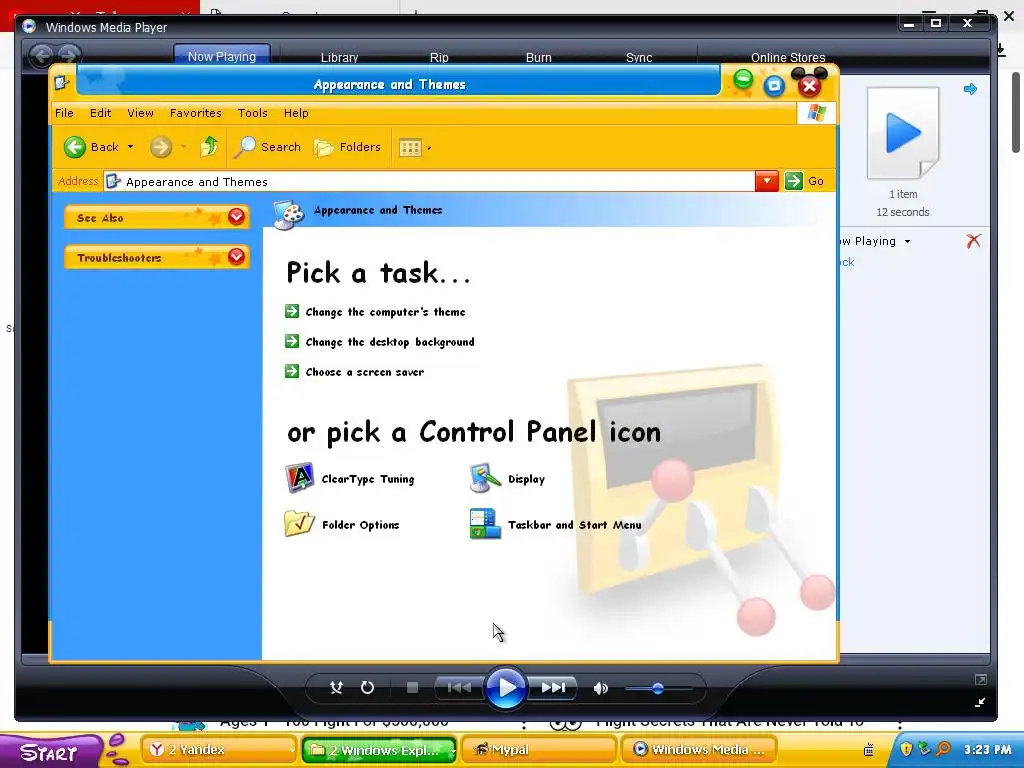This screenshot has height=768, width=1024.
Task: Open the ClearType Tuning icon
Action: [x=299, y=479]
